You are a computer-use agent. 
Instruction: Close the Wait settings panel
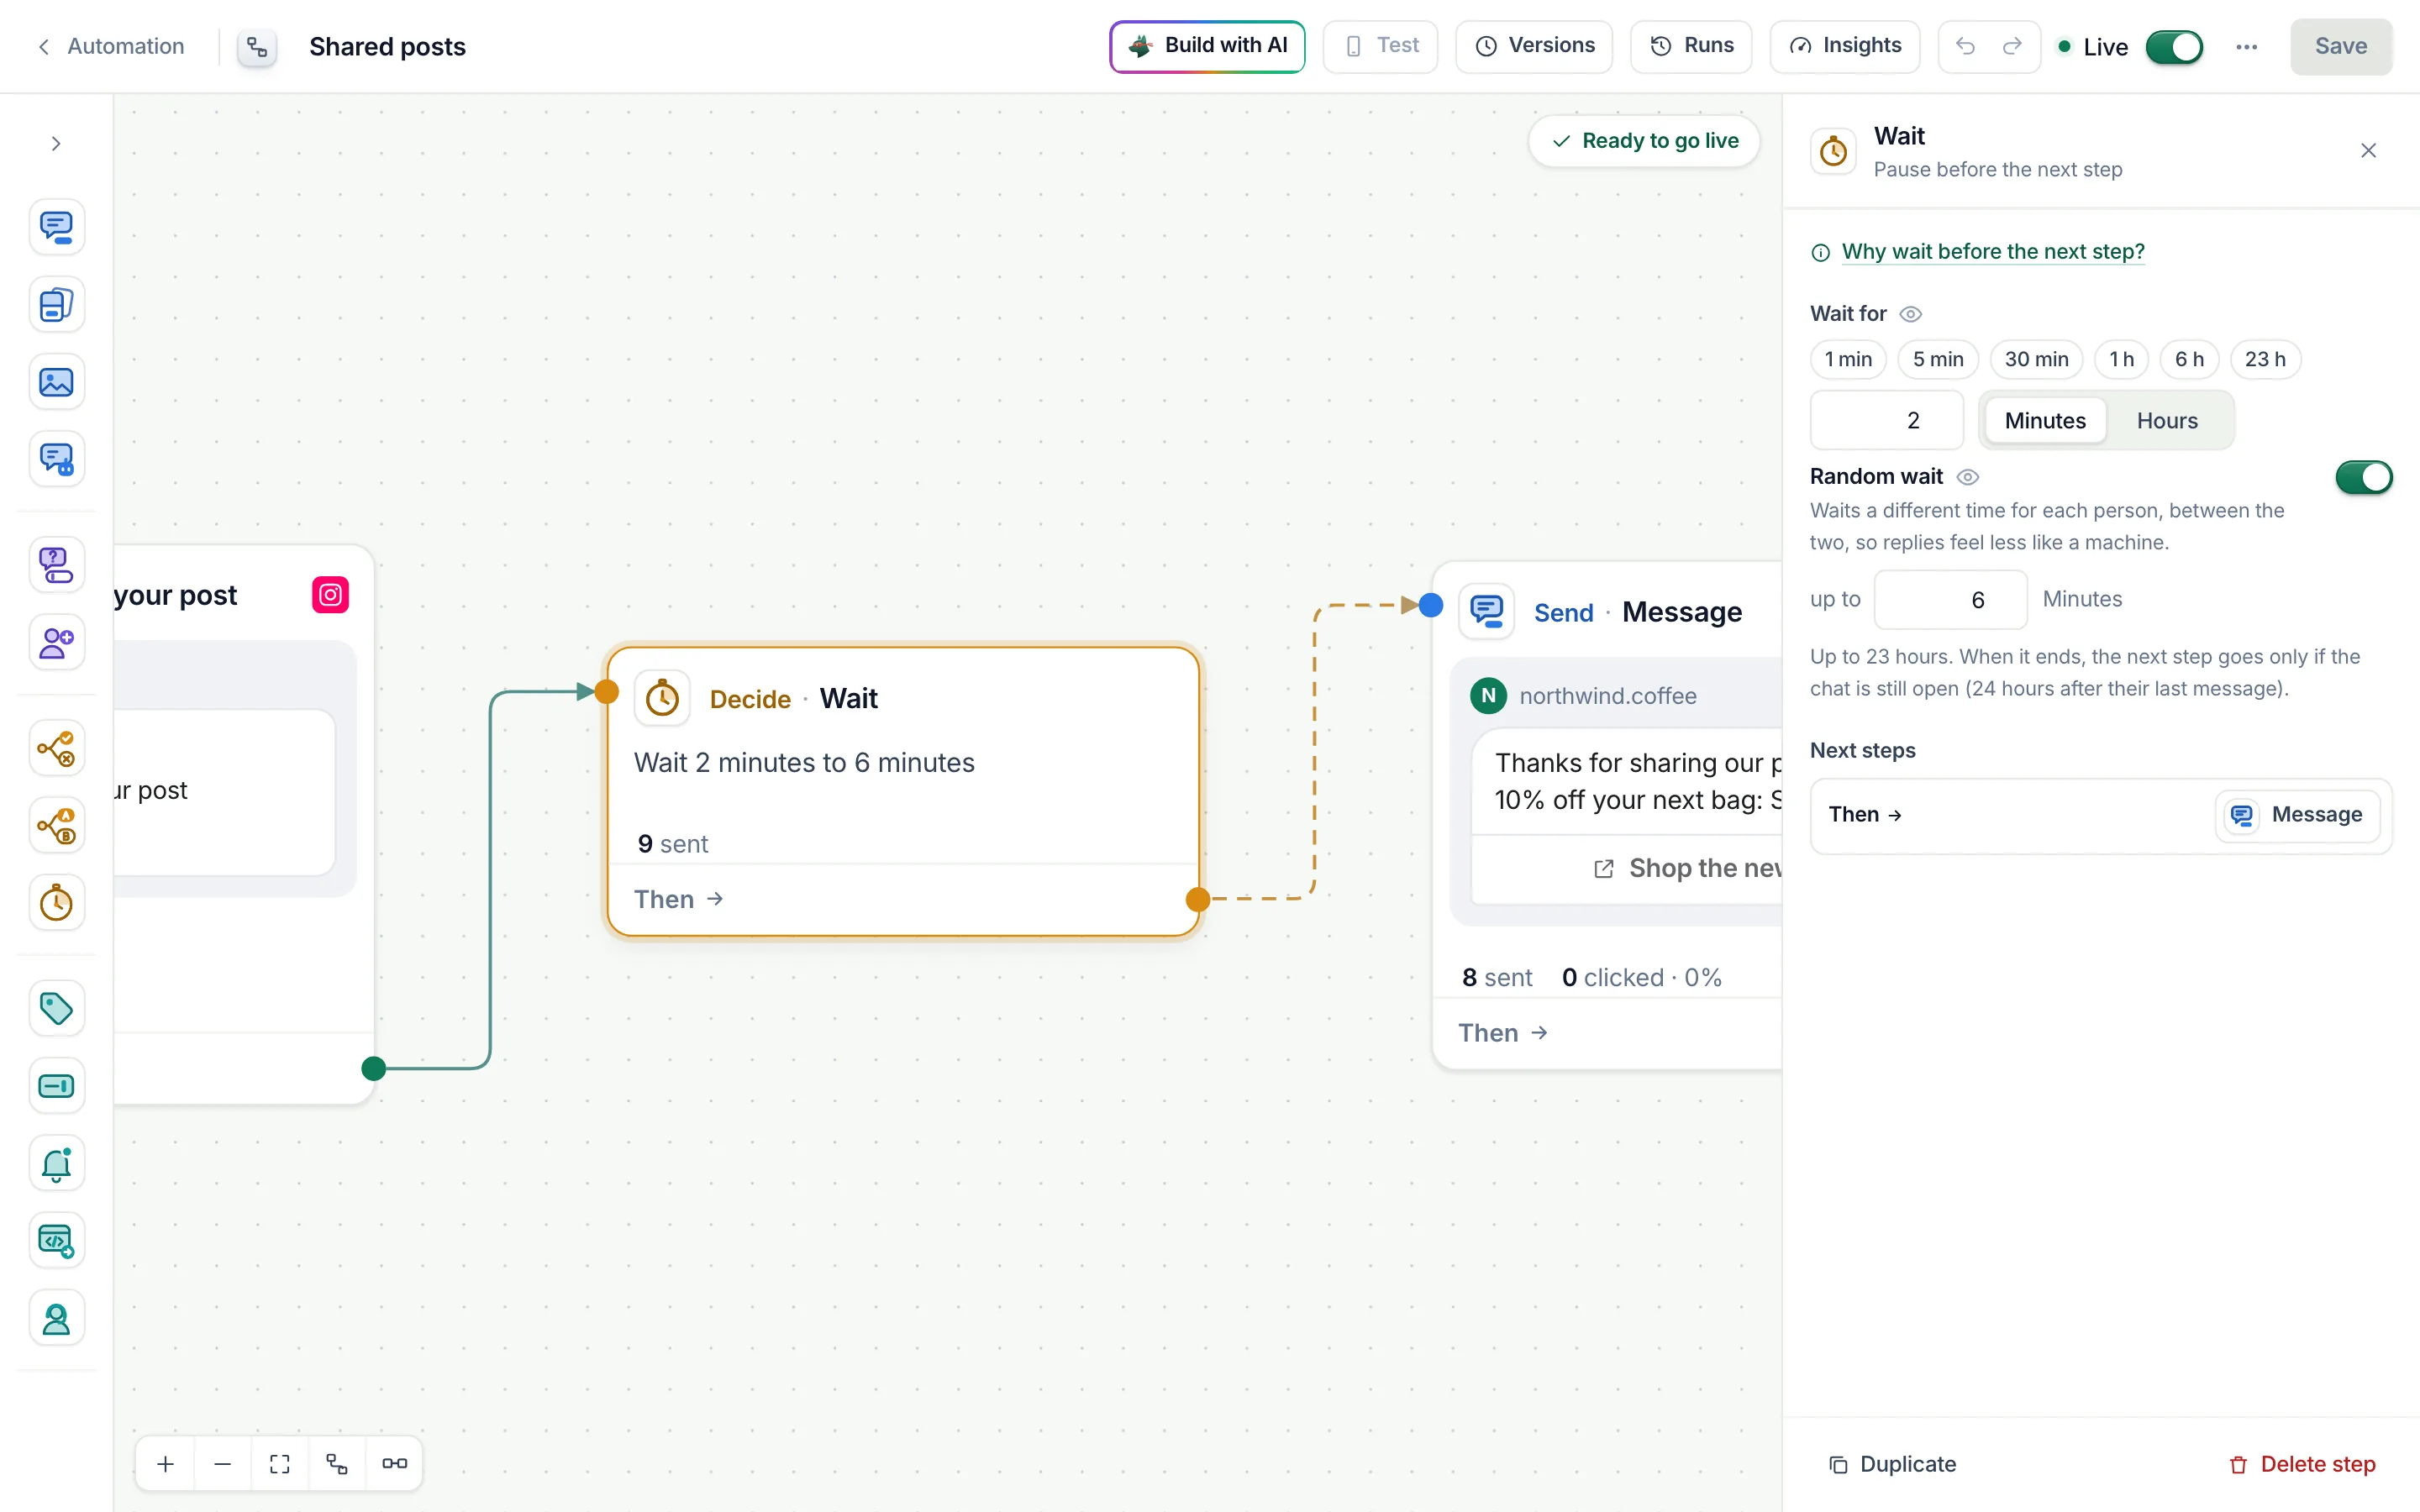pyautogui.click(x=2368, y=151)
